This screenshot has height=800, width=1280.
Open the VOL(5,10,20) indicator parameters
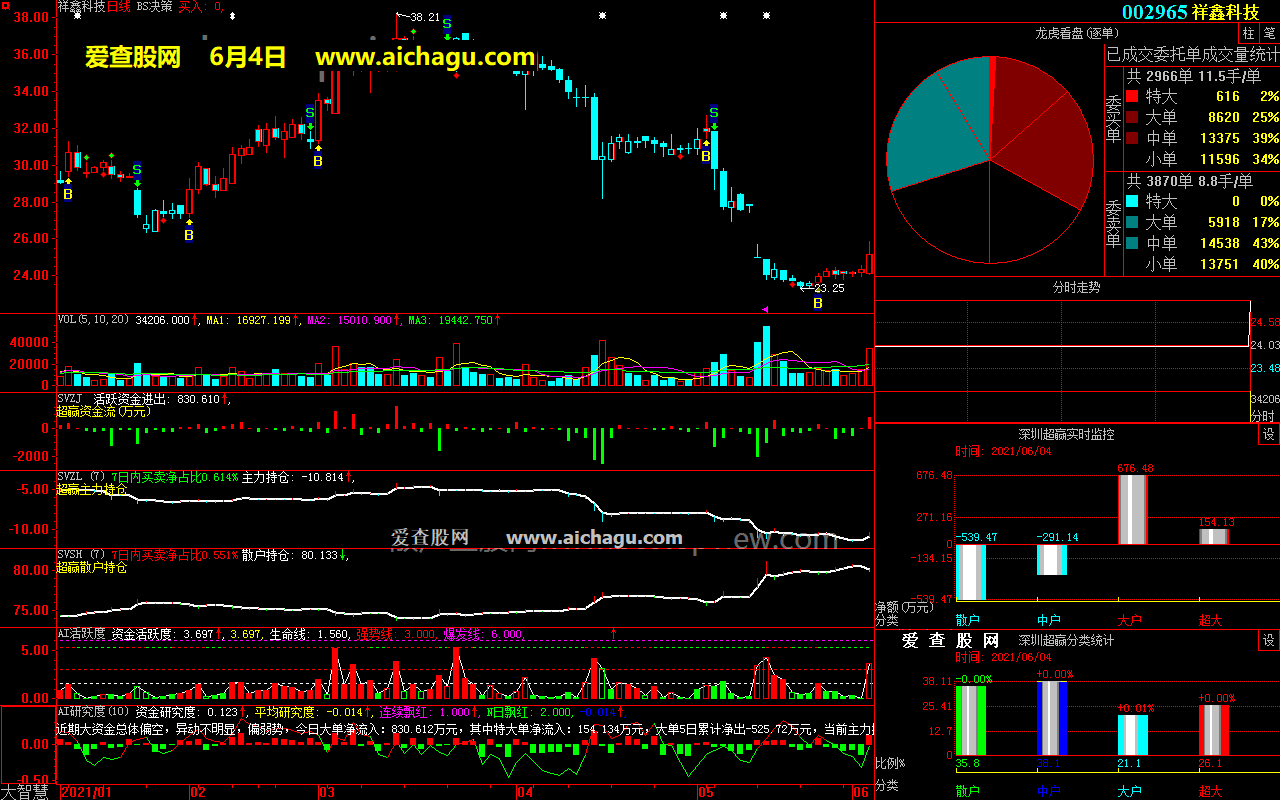94,320
